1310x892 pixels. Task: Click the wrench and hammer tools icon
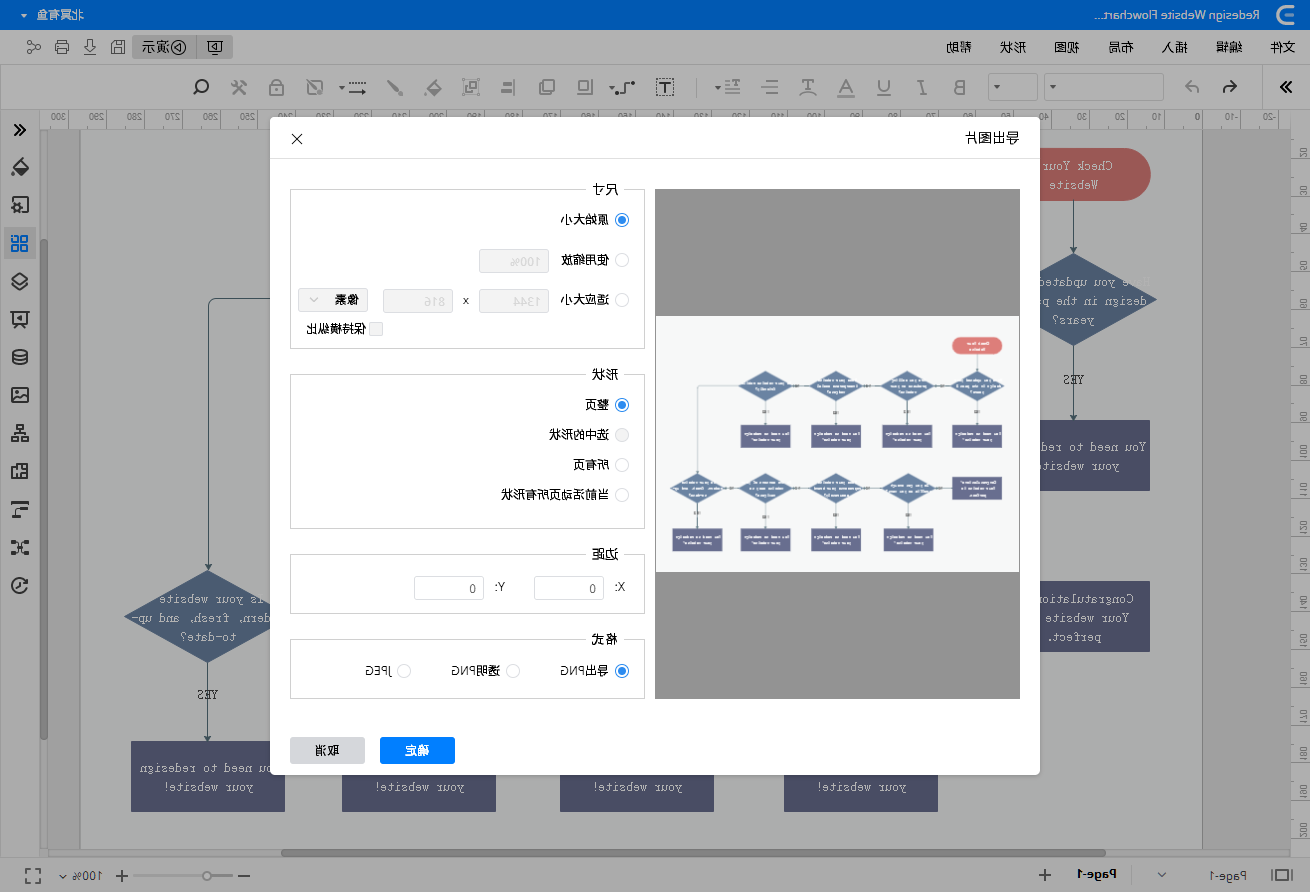pos(238,87)
